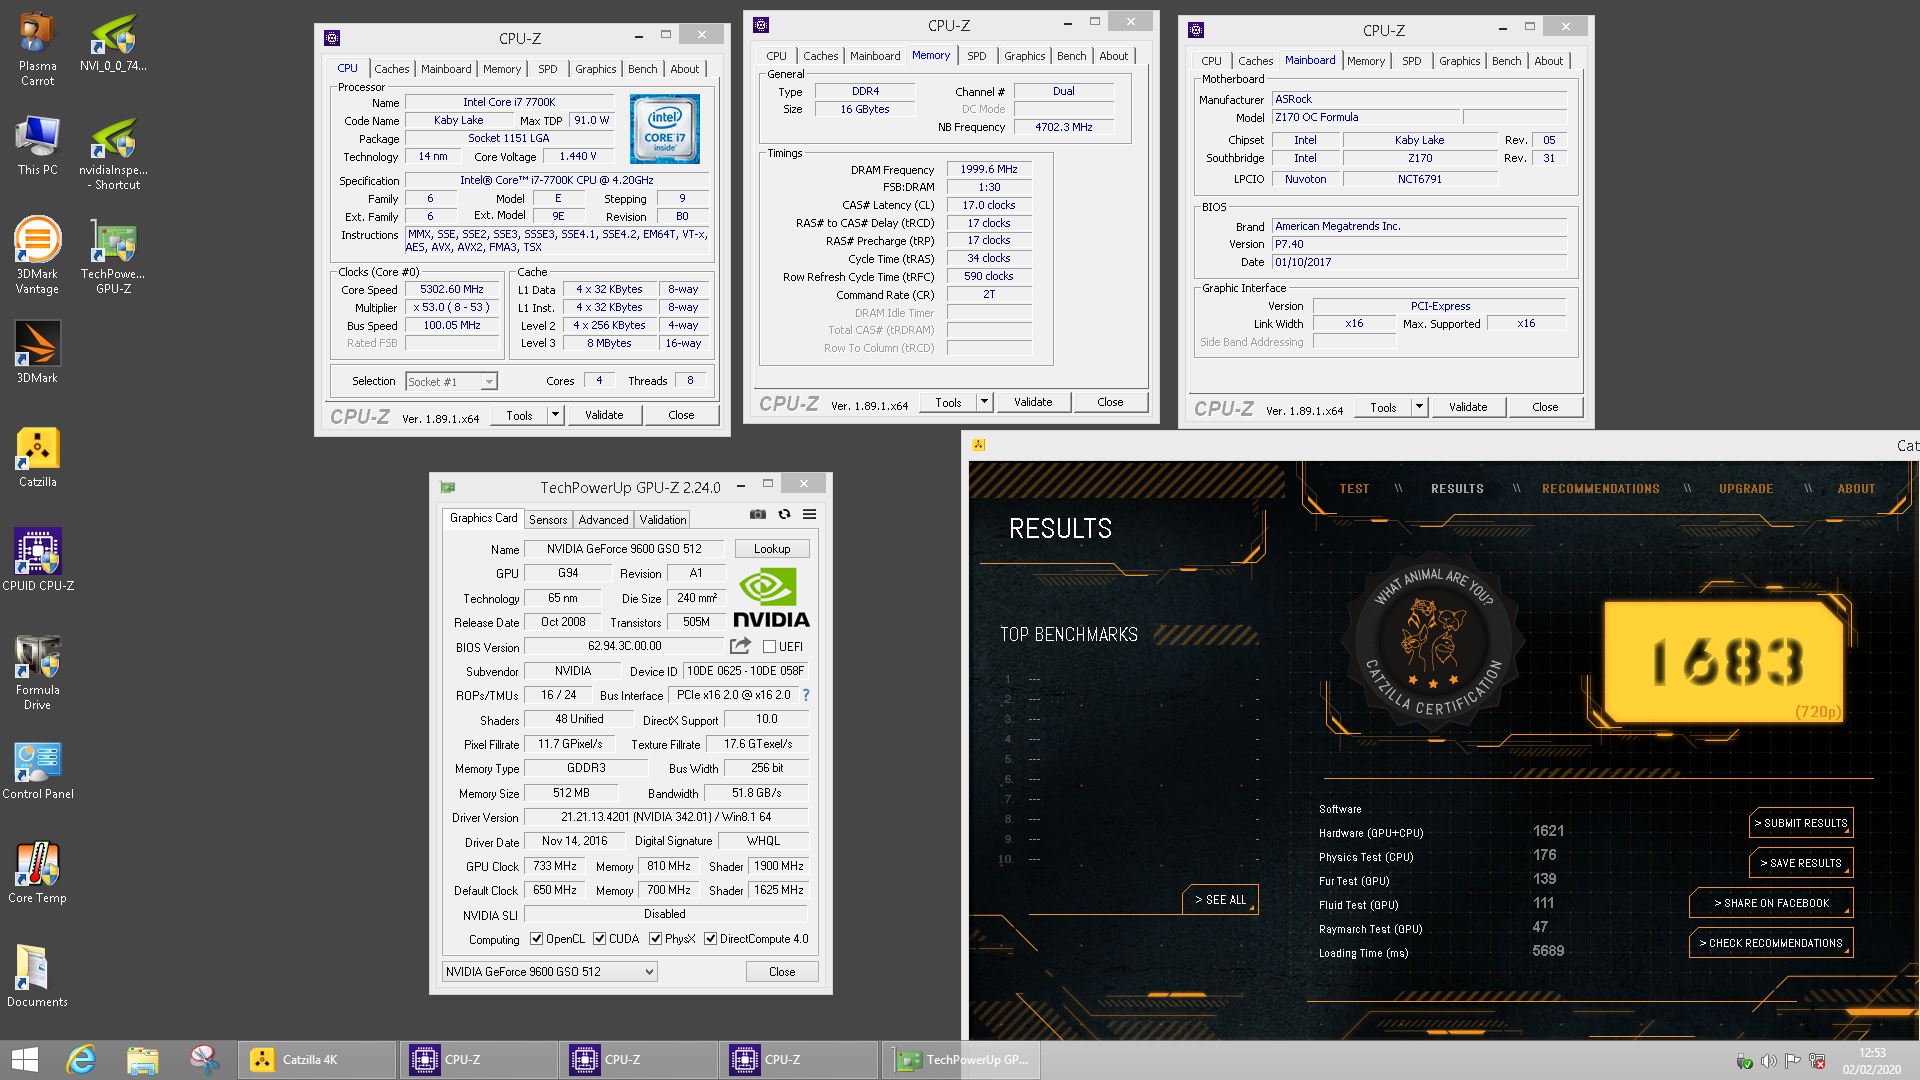Open Snipping Tool from taskbar
This screenshot has width=1920, height=1080.
click(204, 1060)
